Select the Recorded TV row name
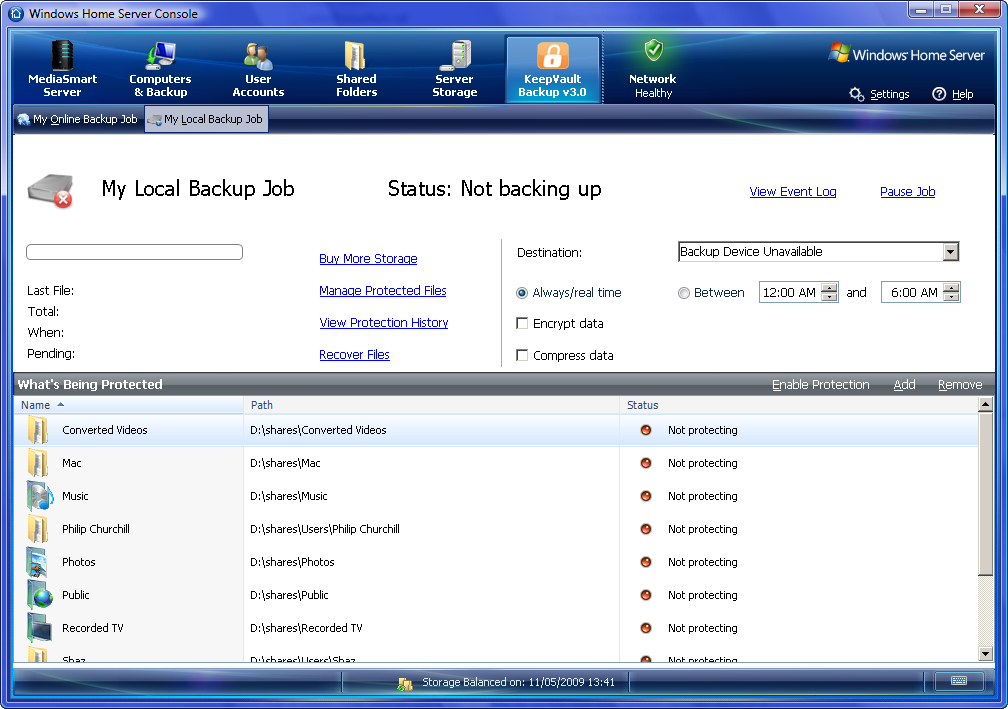This screenshot has height=709, width=1008. 93,628
